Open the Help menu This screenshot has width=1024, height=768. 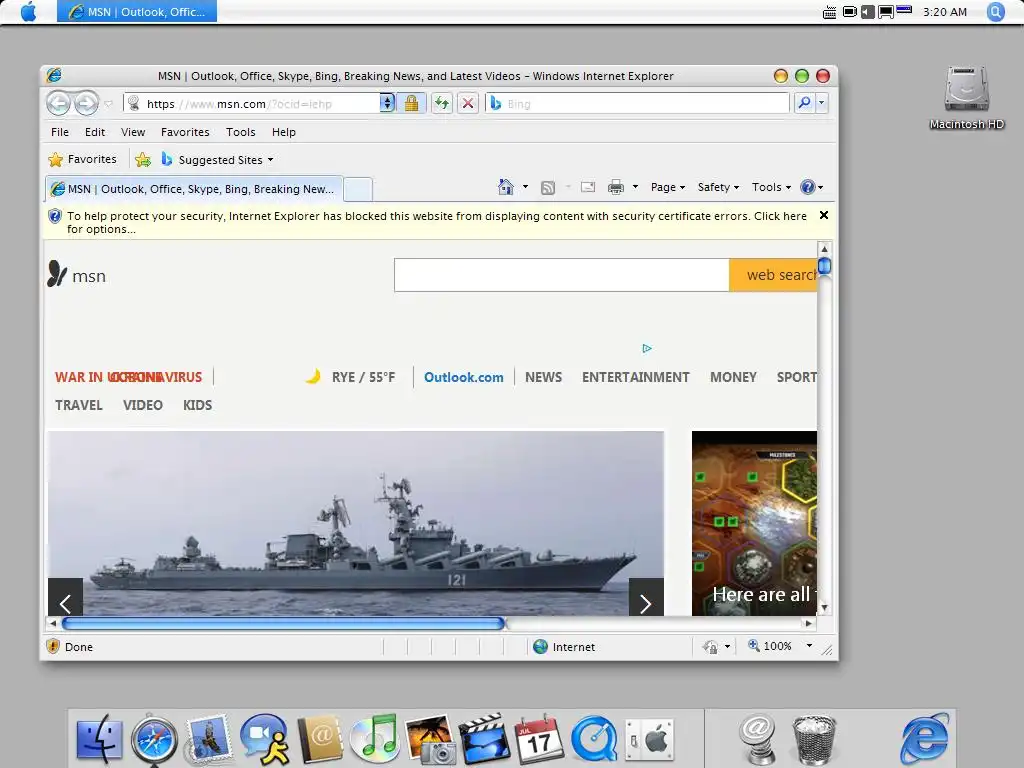pos(283,132)
